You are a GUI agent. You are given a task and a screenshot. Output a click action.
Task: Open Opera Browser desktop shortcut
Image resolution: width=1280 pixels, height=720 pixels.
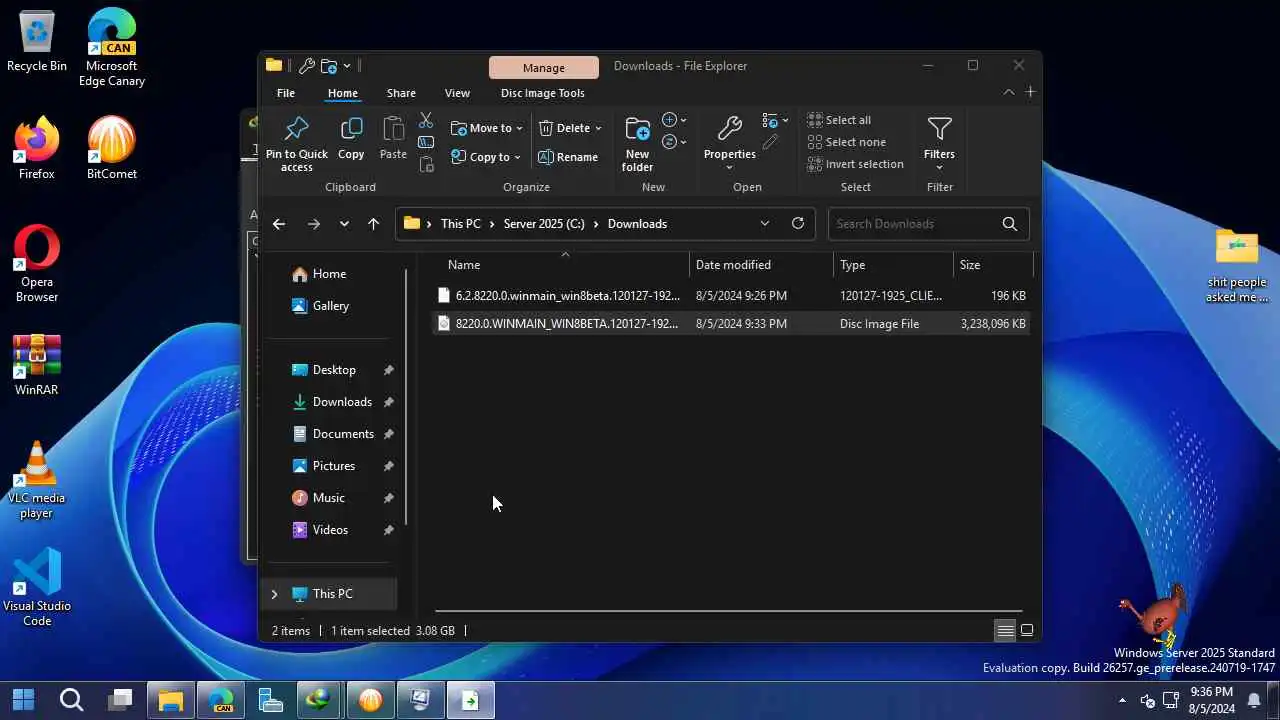click(37, 264)
